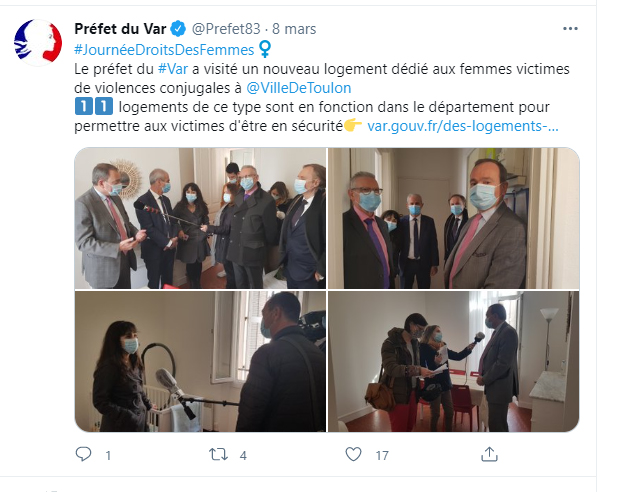Like the tweet with the heart icon
Image resolution: width=627 pixels, height=492 pixels.
click(x=353, y=454)
